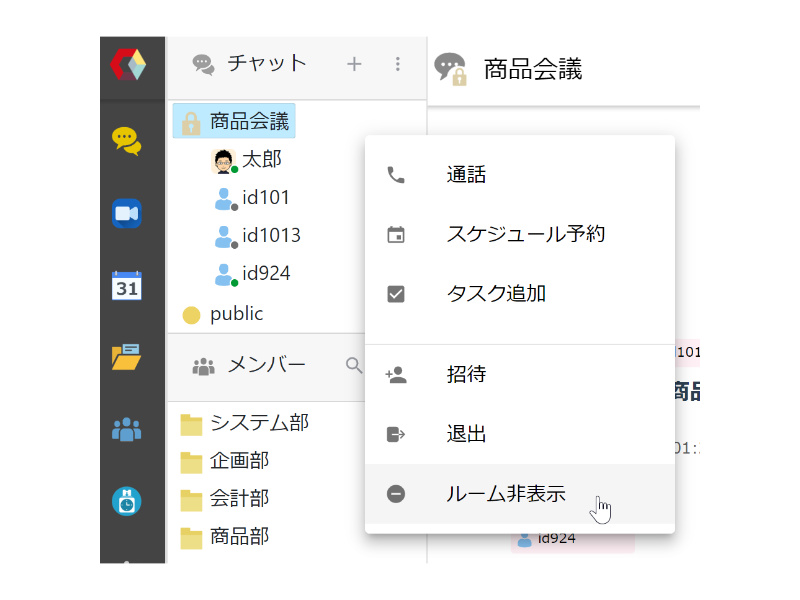Screen dimensions: 800x600
Task: Click the minus circle icon for ルーム非表示
Action: 396,494
